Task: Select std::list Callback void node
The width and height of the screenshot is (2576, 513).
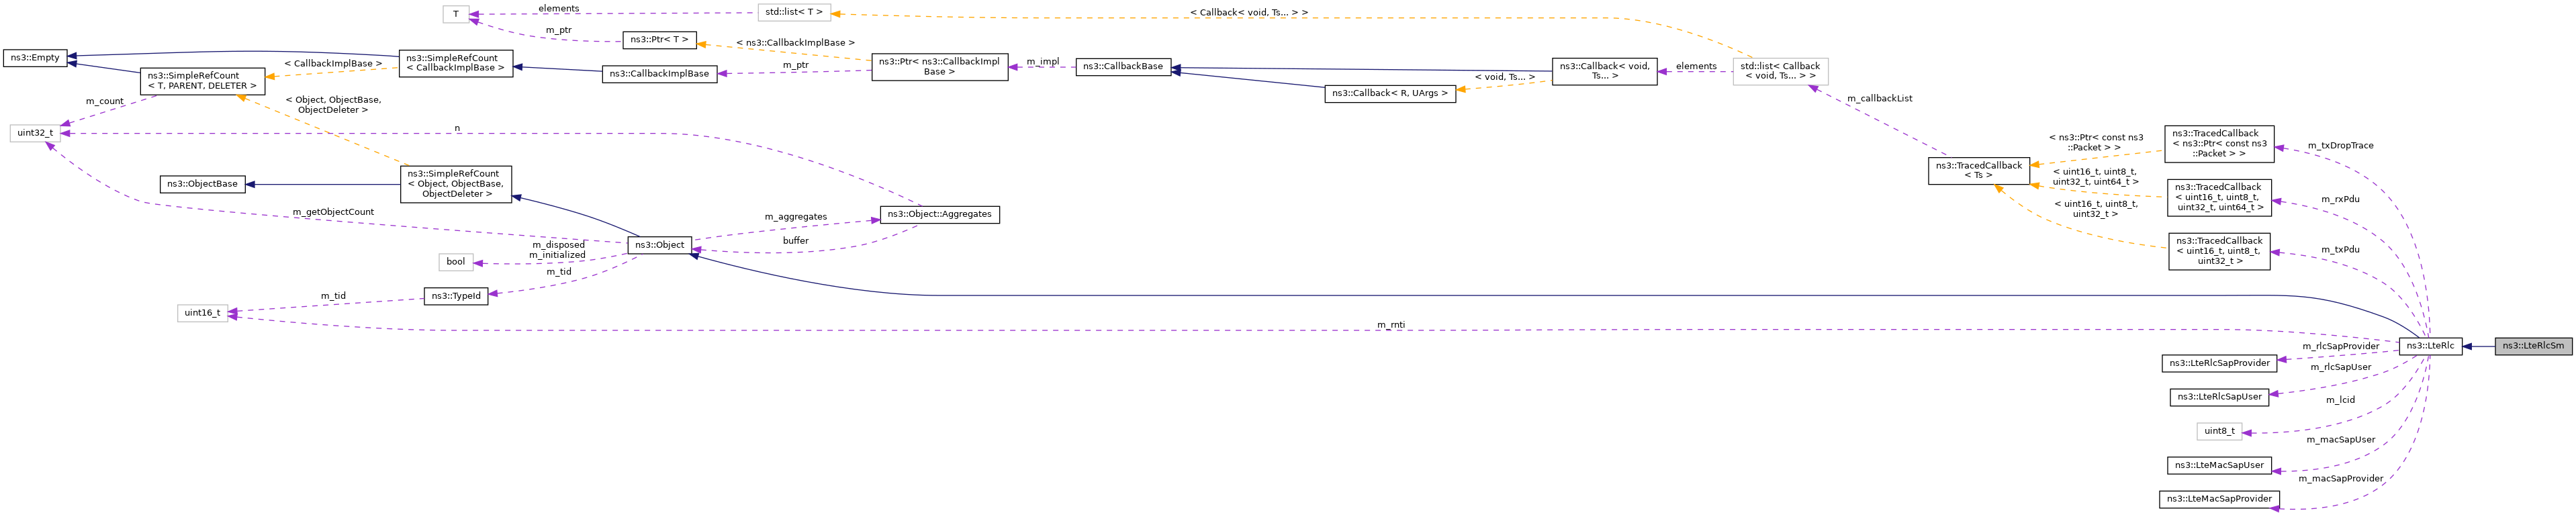Action: (1780, 71)
